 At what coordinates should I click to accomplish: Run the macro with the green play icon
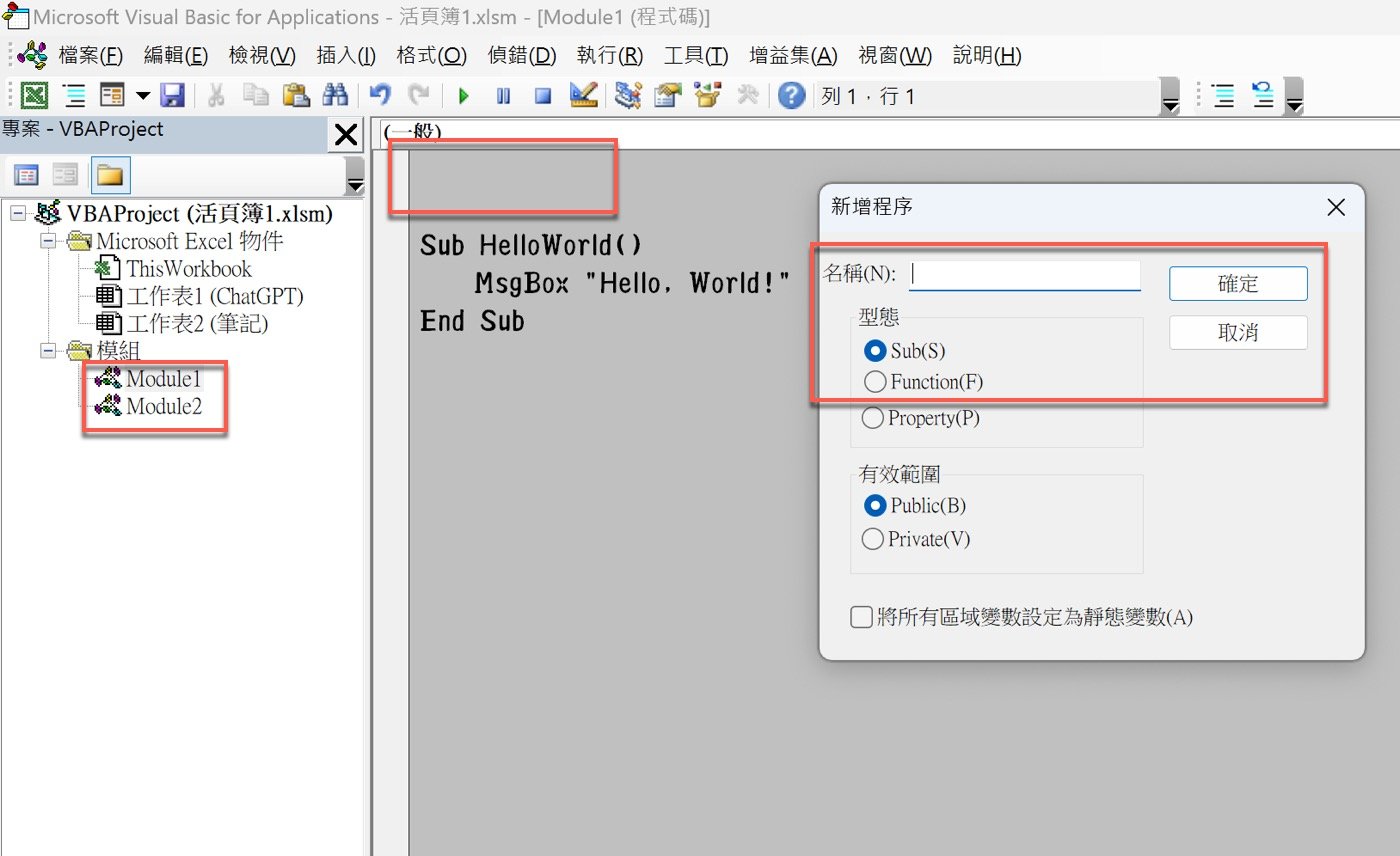[x=464, y=96]
